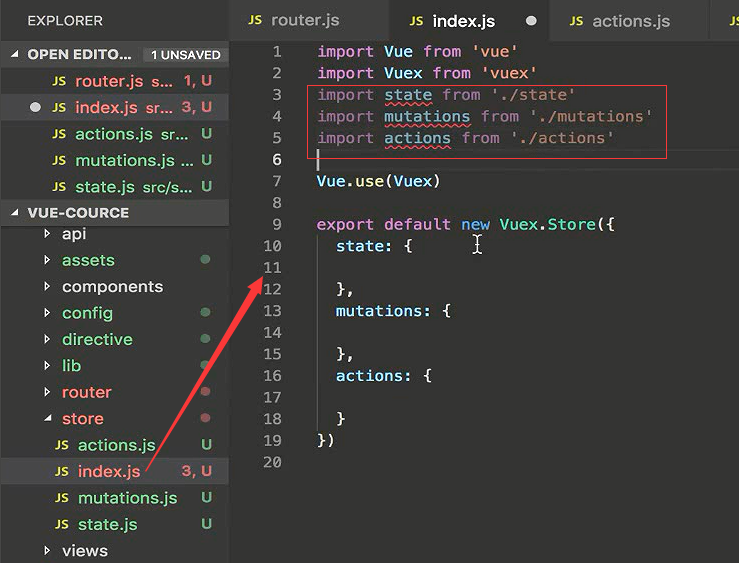Expand the components folder

click(x=47, y=287)
